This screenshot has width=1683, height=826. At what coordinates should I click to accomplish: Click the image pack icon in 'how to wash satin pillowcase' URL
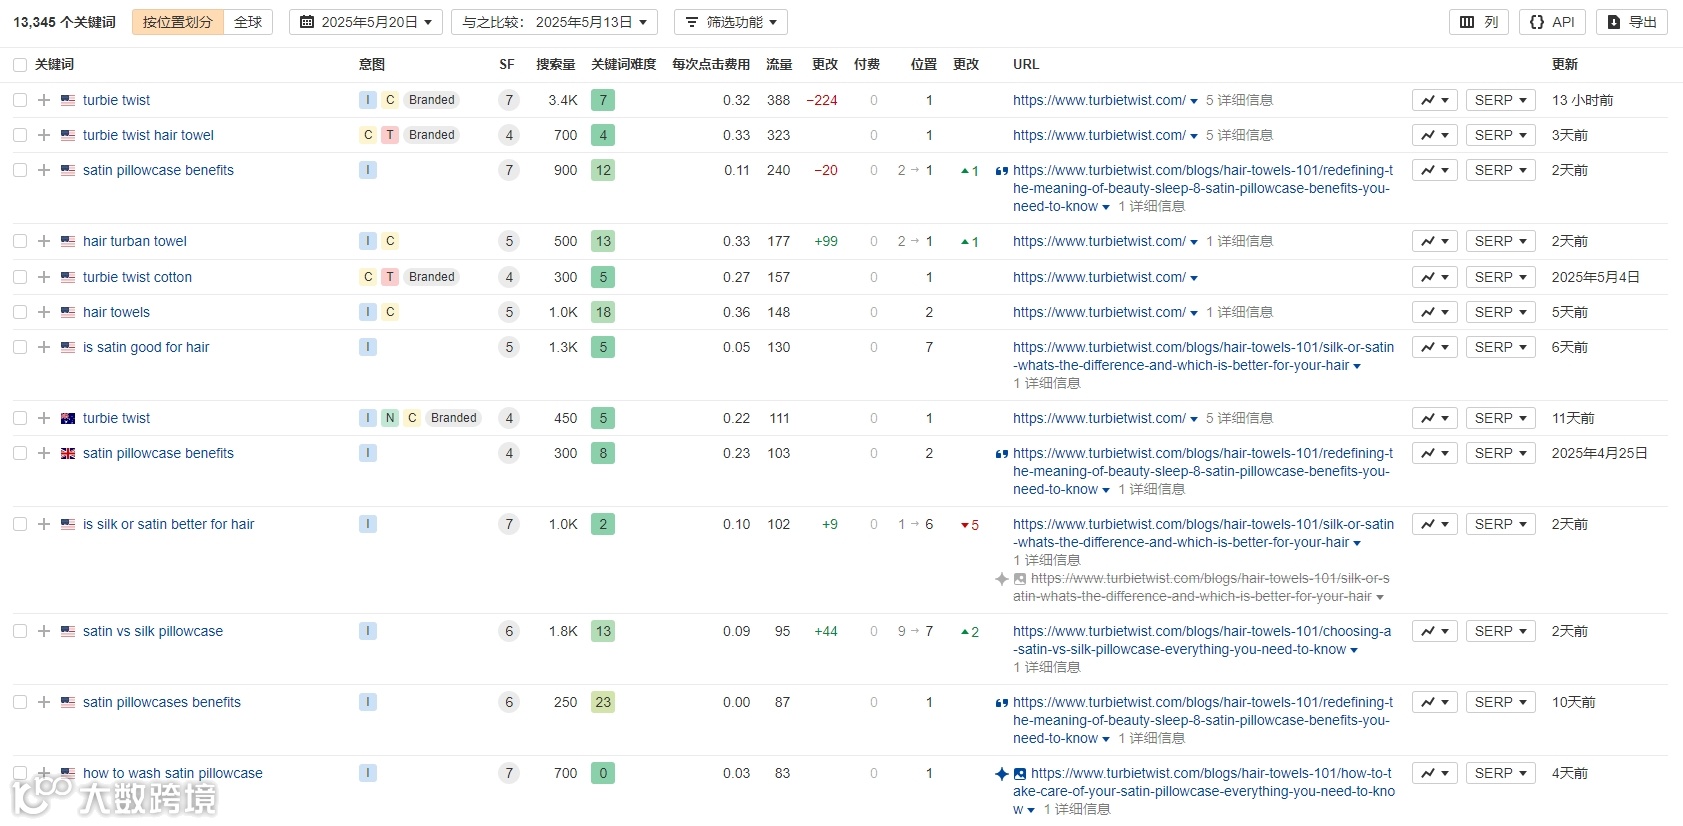pyautogui.click(x=1020, y=773)
